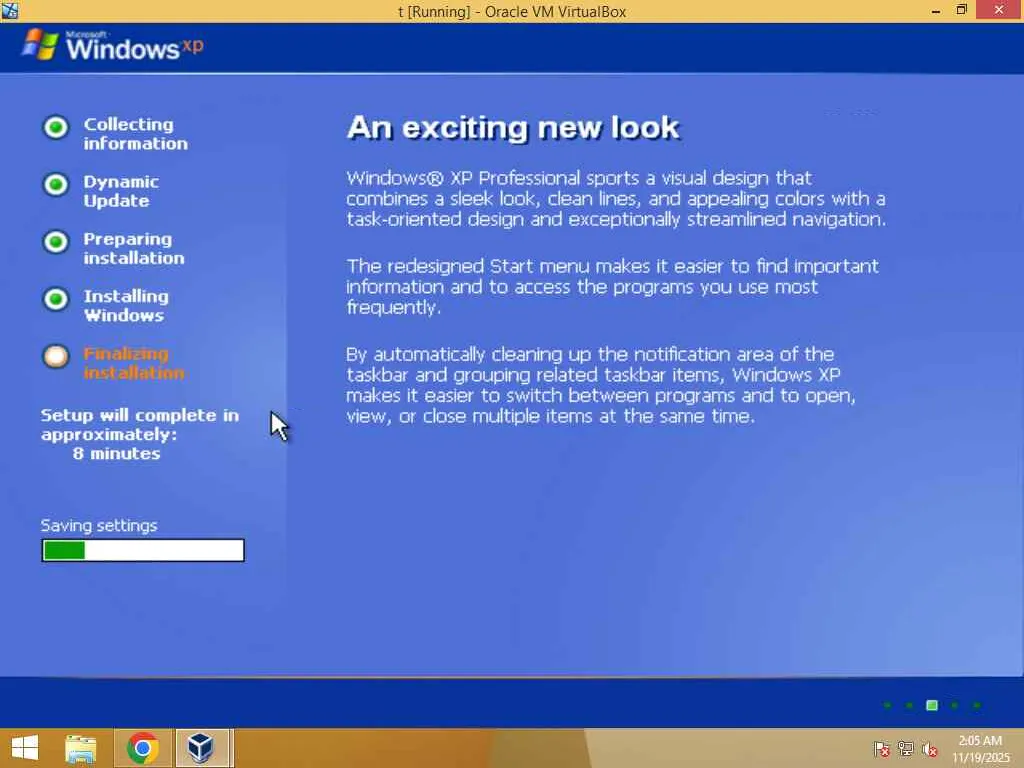
Task: Click the "Preparing installation" label
Action: (x=134, y=249)
